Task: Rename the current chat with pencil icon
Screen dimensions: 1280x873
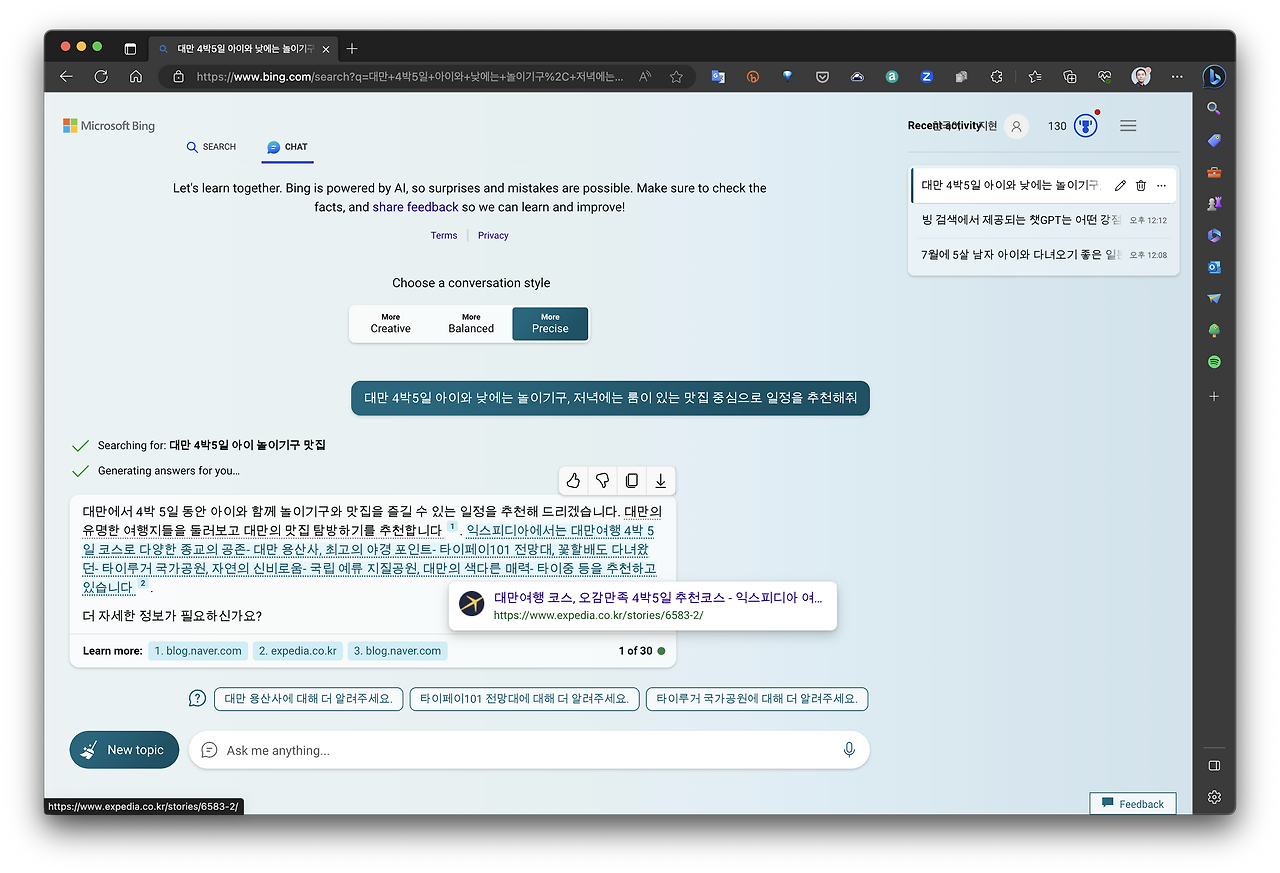Action: tap(1120, 185)
